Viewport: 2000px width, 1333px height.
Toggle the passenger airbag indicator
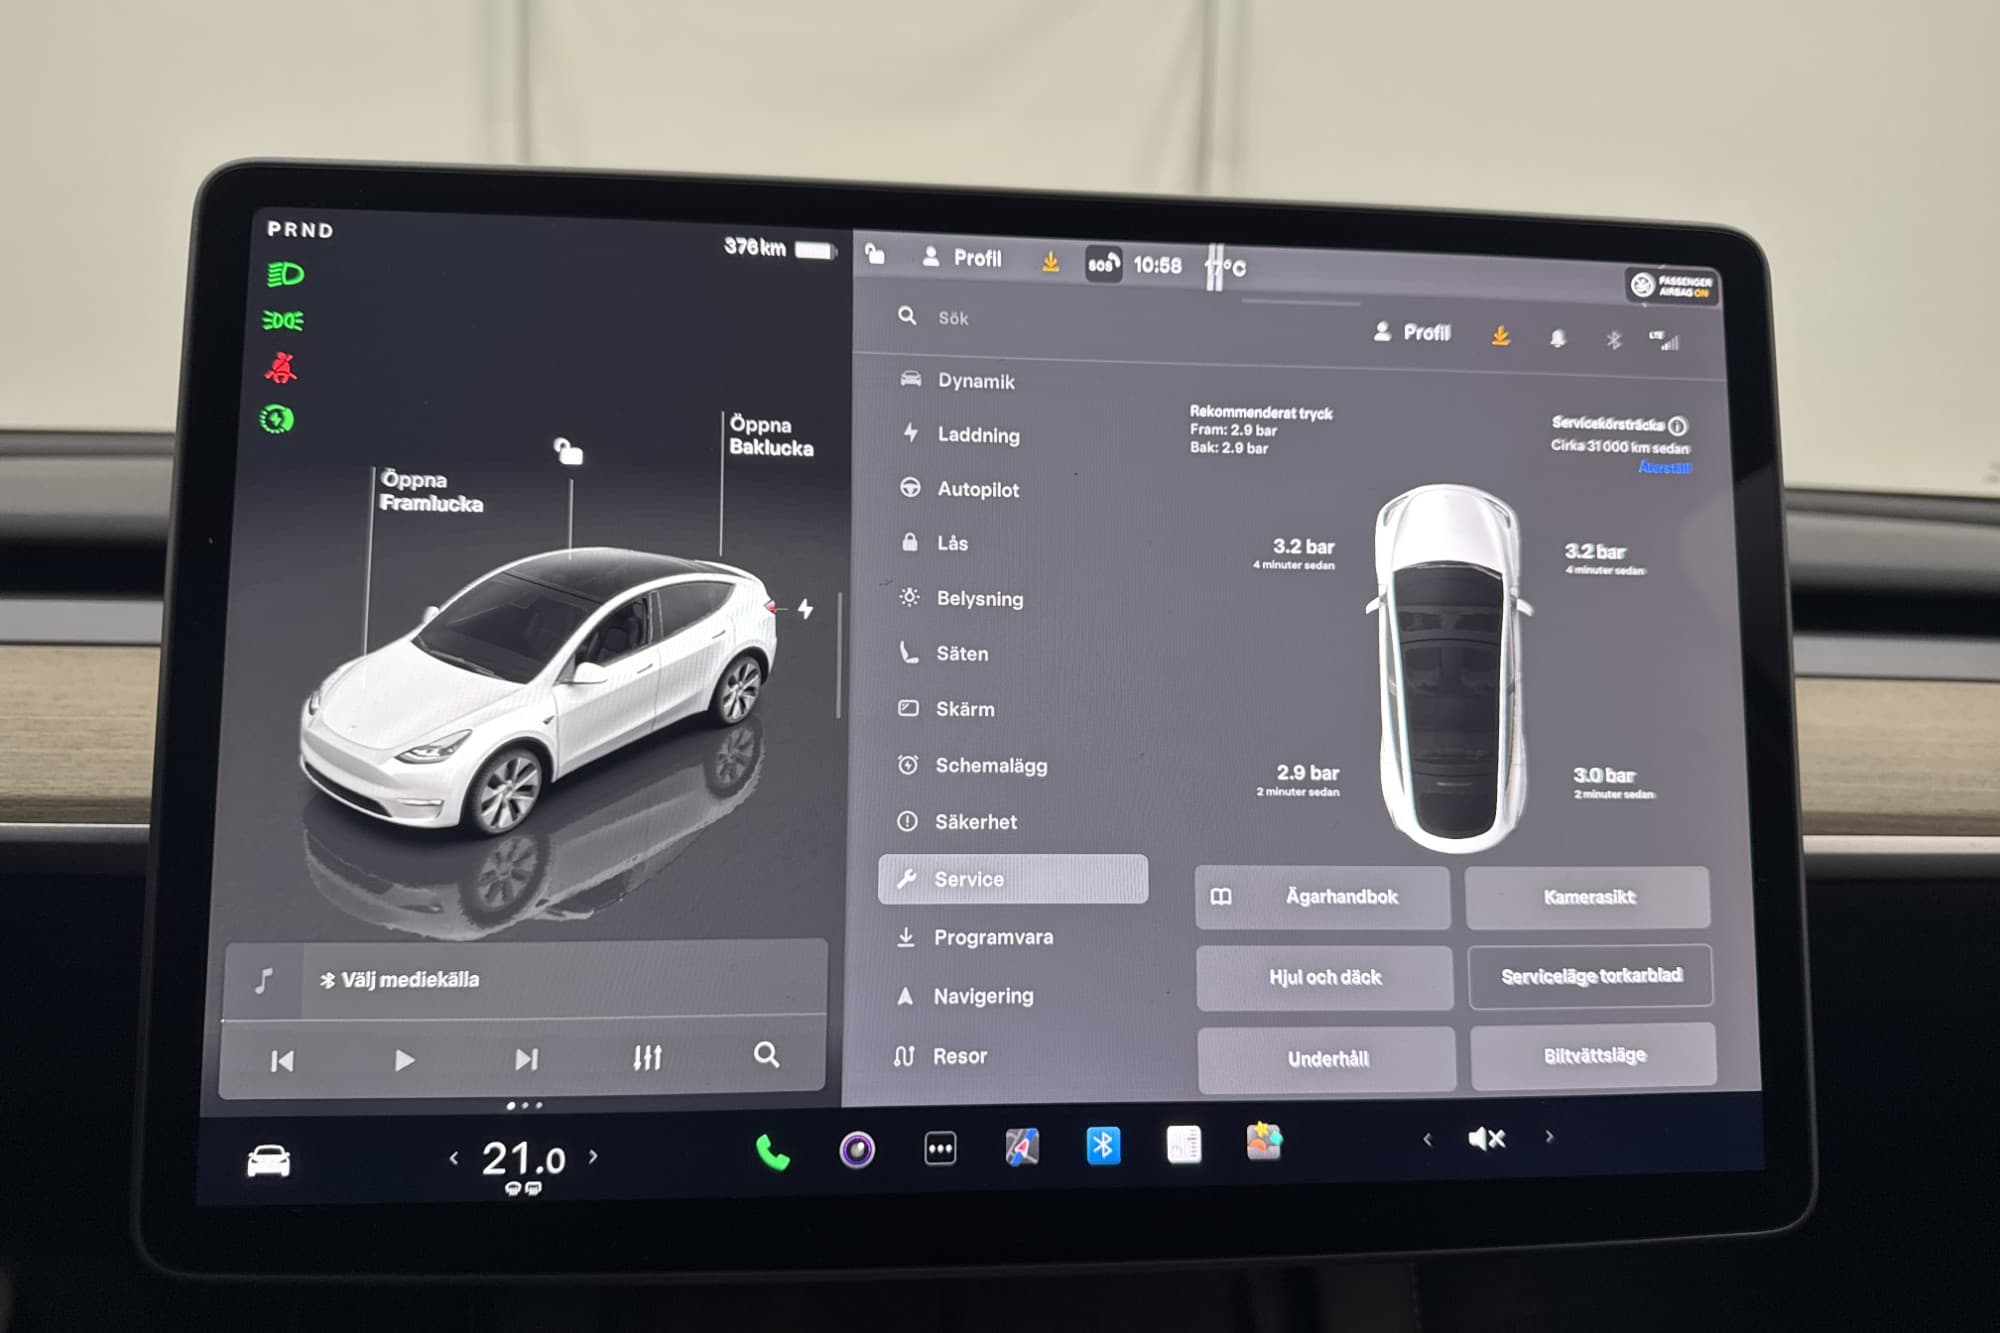(x=1671, y=286)
